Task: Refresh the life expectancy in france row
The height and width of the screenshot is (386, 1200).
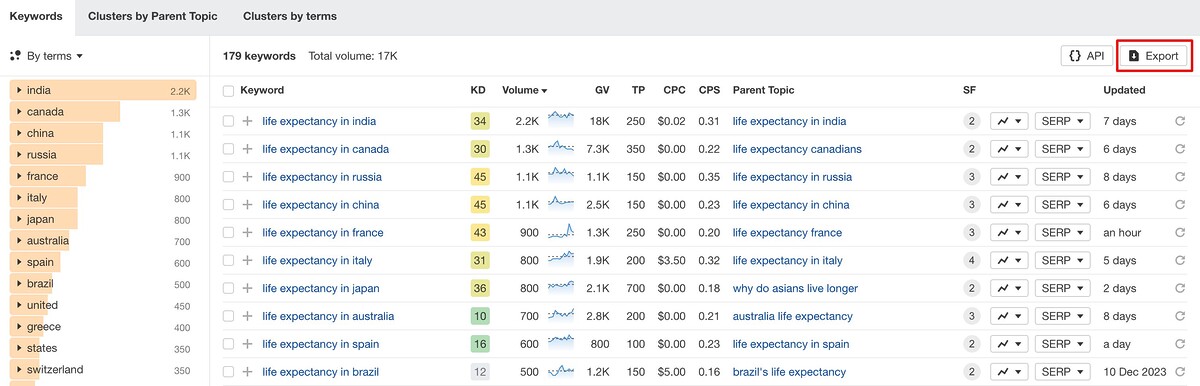Action: coord(1180,233)
